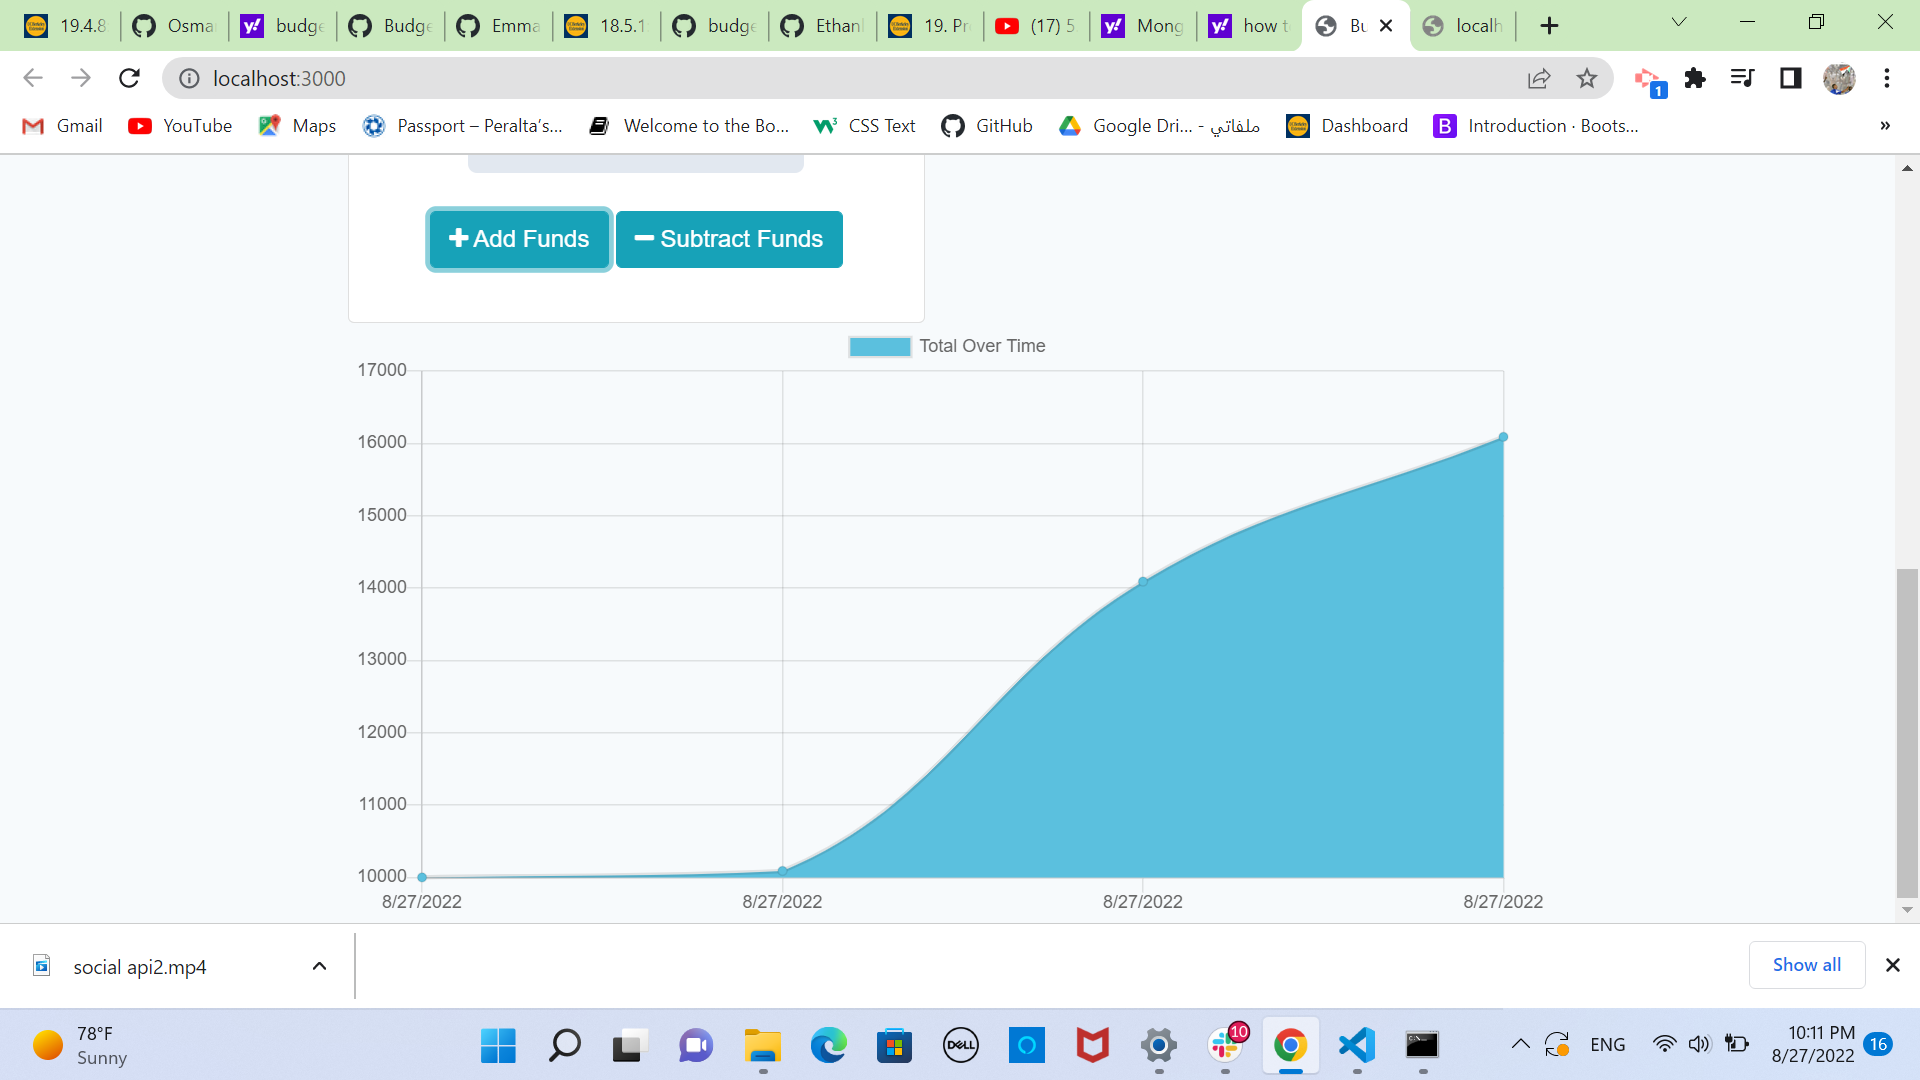Click the Google Drive bookmark icon

(1070, 126)
